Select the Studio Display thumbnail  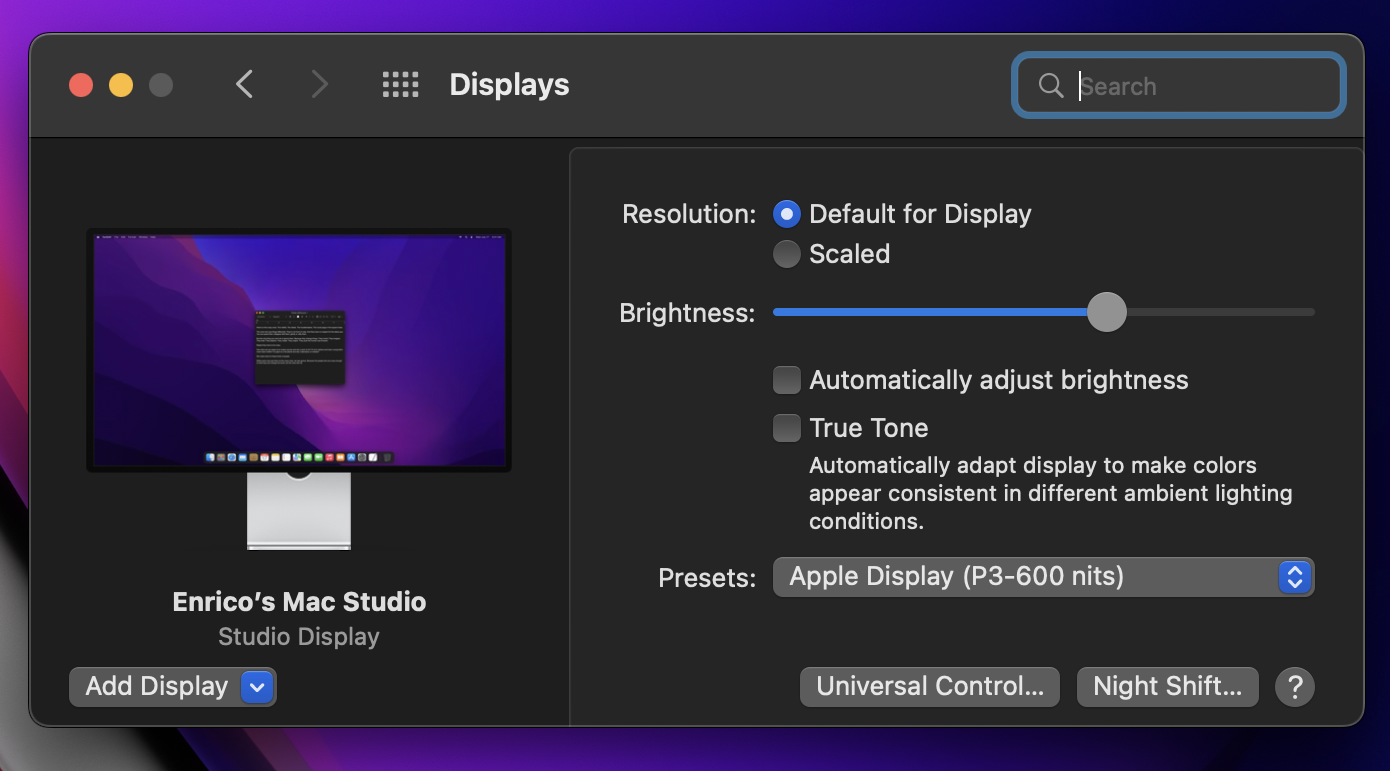point(299,389)
